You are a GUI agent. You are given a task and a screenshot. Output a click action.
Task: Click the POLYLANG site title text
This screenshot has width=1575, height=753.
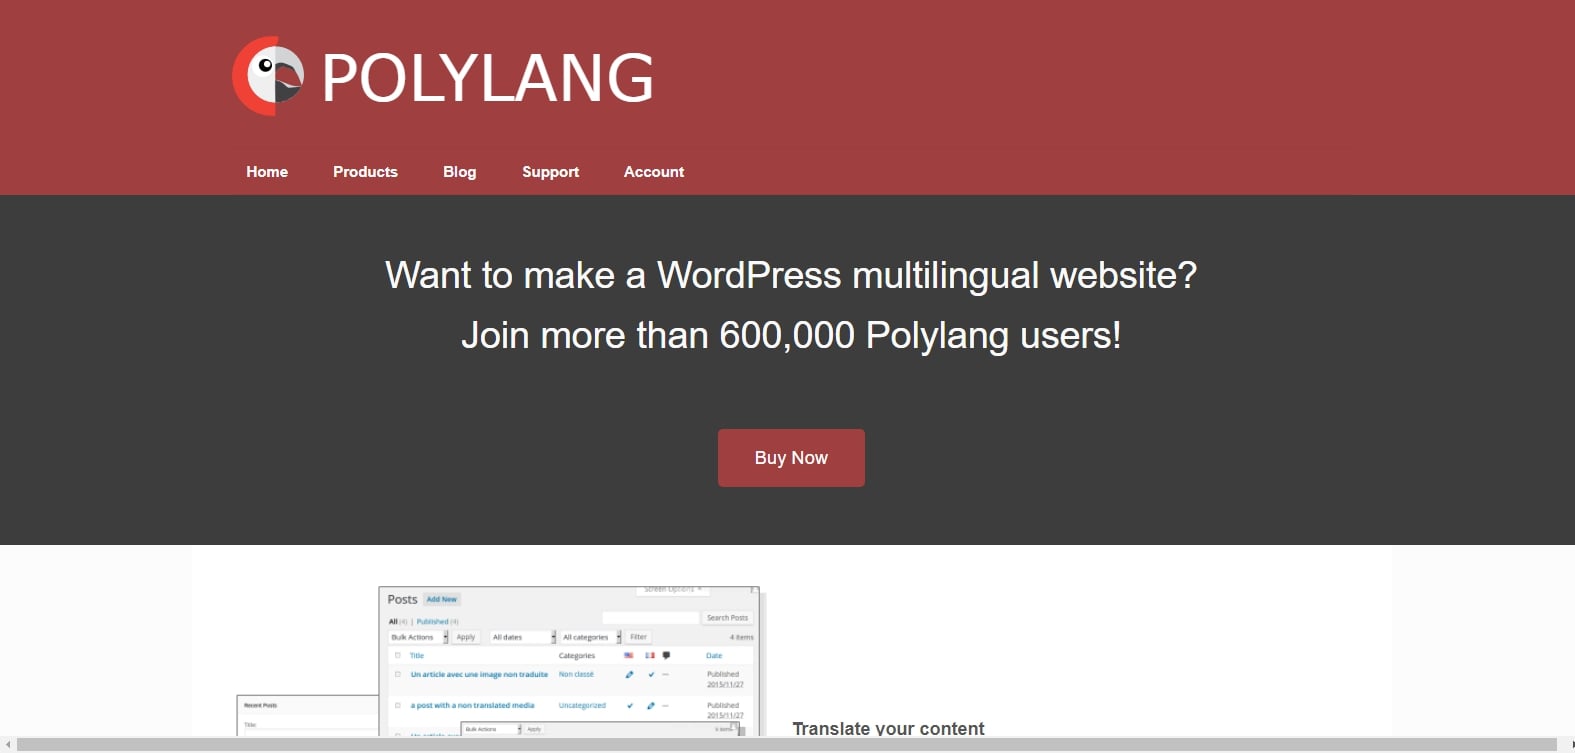(488, 78)
